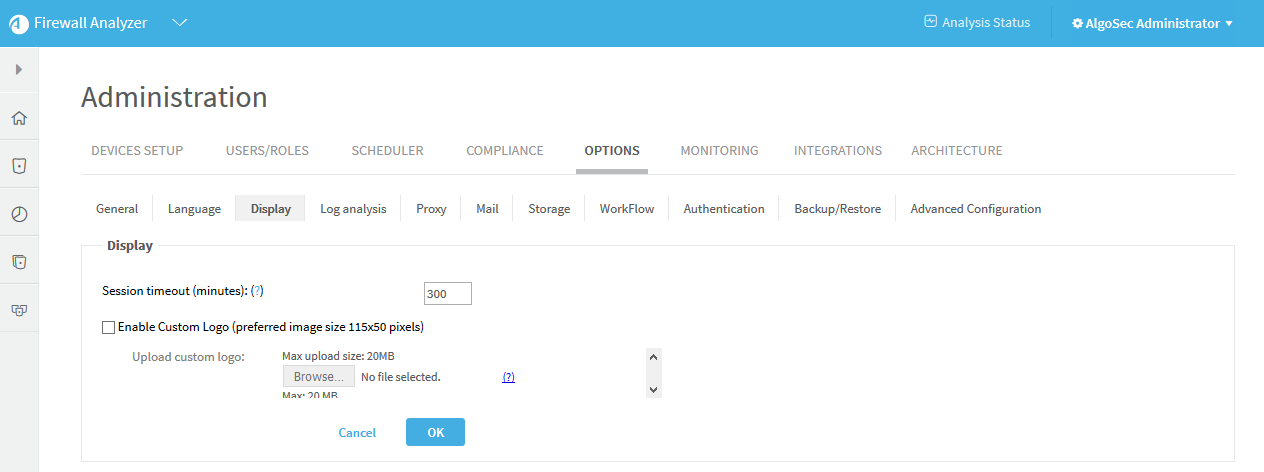Click the layered shield sidebar icon

point(19,262)
